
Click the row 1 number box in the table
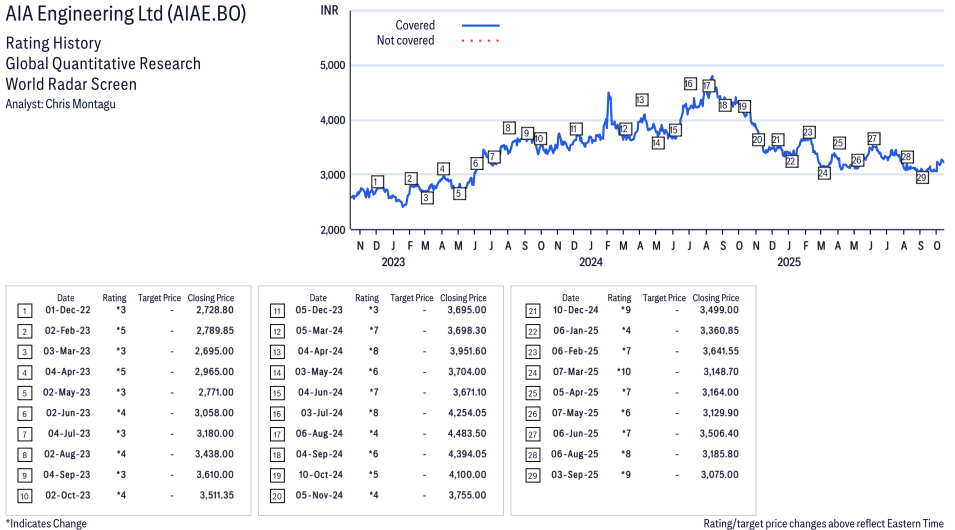pos(23,311)
